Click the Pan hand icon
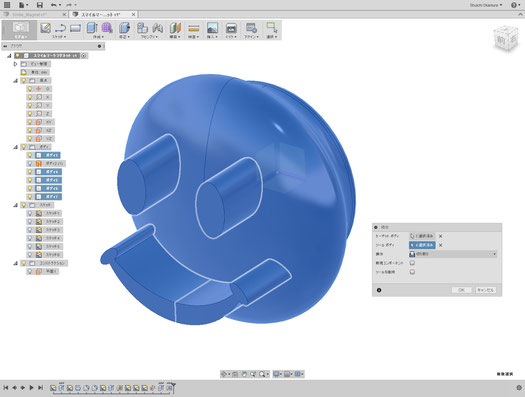The image size is (525, 397). pyautogui.click(x=244, y=374)
